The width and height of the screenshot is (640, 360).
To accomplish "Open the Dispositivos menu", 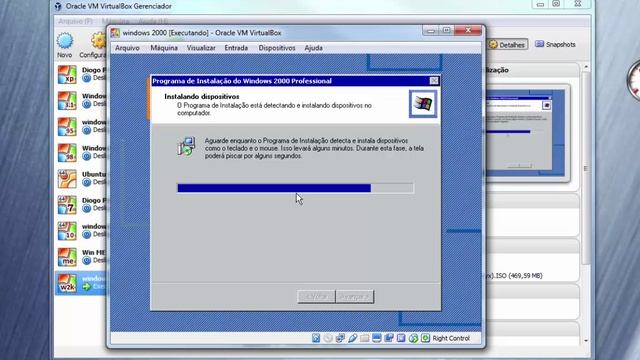I will pyautogui.click(x=277, y=48).
